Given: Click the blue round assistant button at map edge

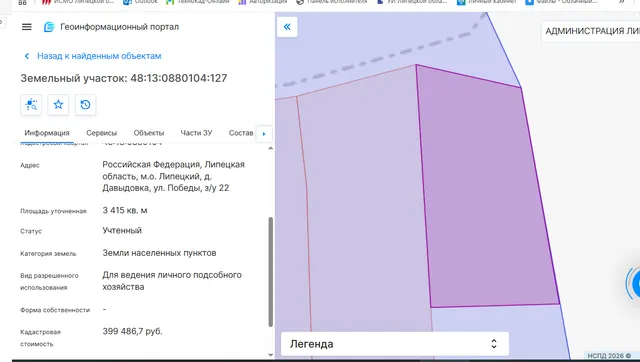Looking at the screenshot, I should click(x=634, y=283).
